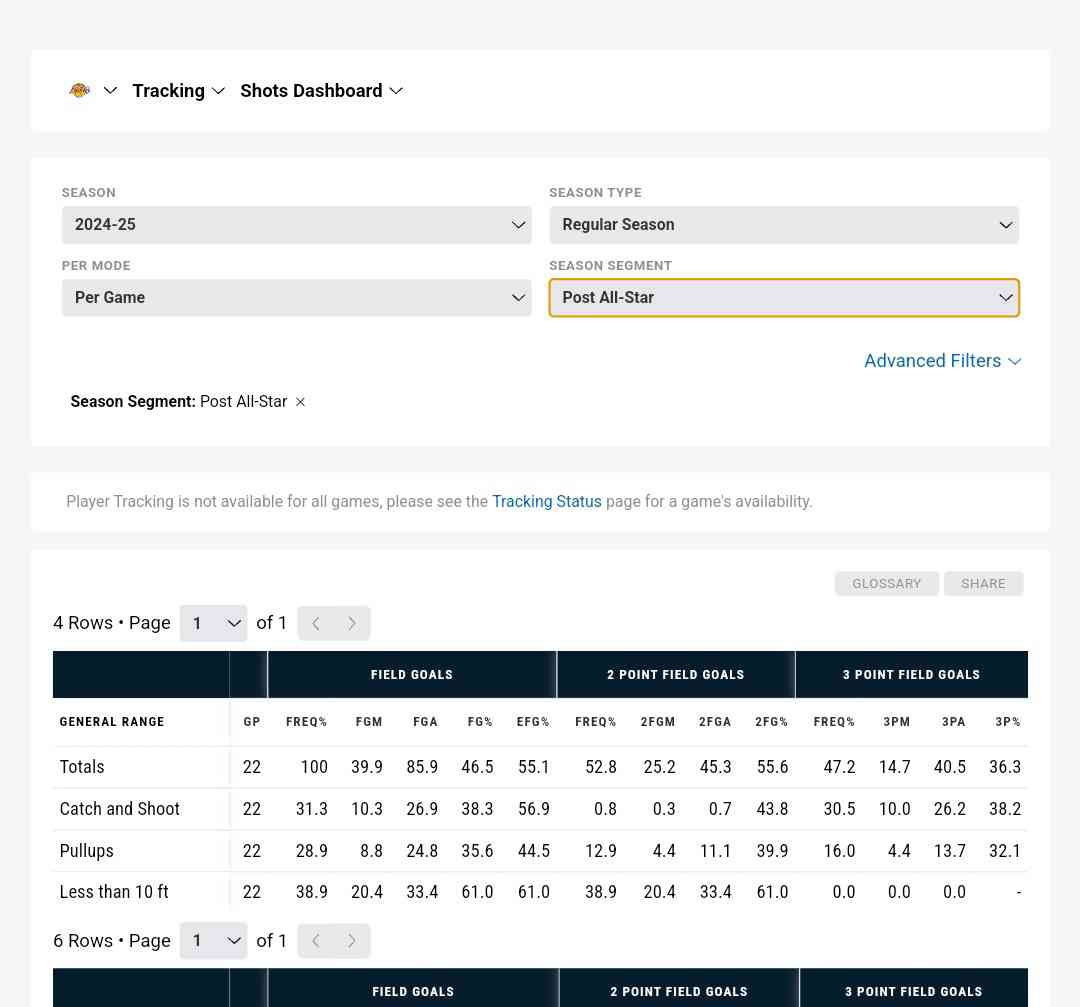Sort table by 3PM column header
The height and width of the screenshot is (1007, 1080).
[x=896, y=722]
